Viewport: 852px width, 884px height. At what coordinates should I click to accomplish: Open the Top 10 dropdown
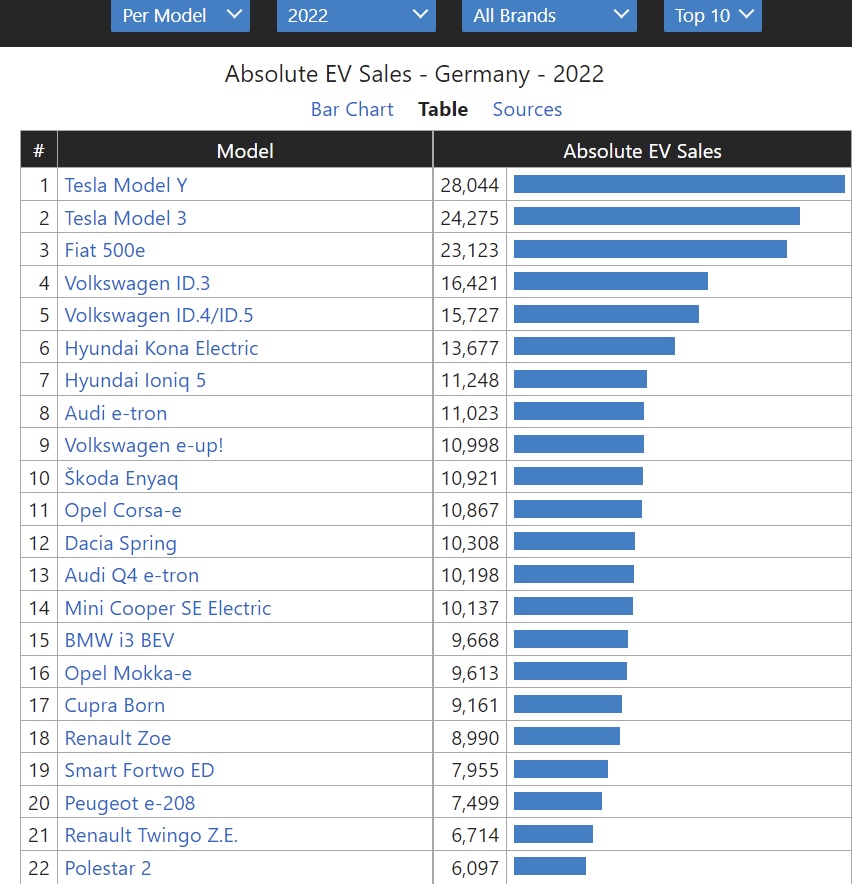(713, 16)
